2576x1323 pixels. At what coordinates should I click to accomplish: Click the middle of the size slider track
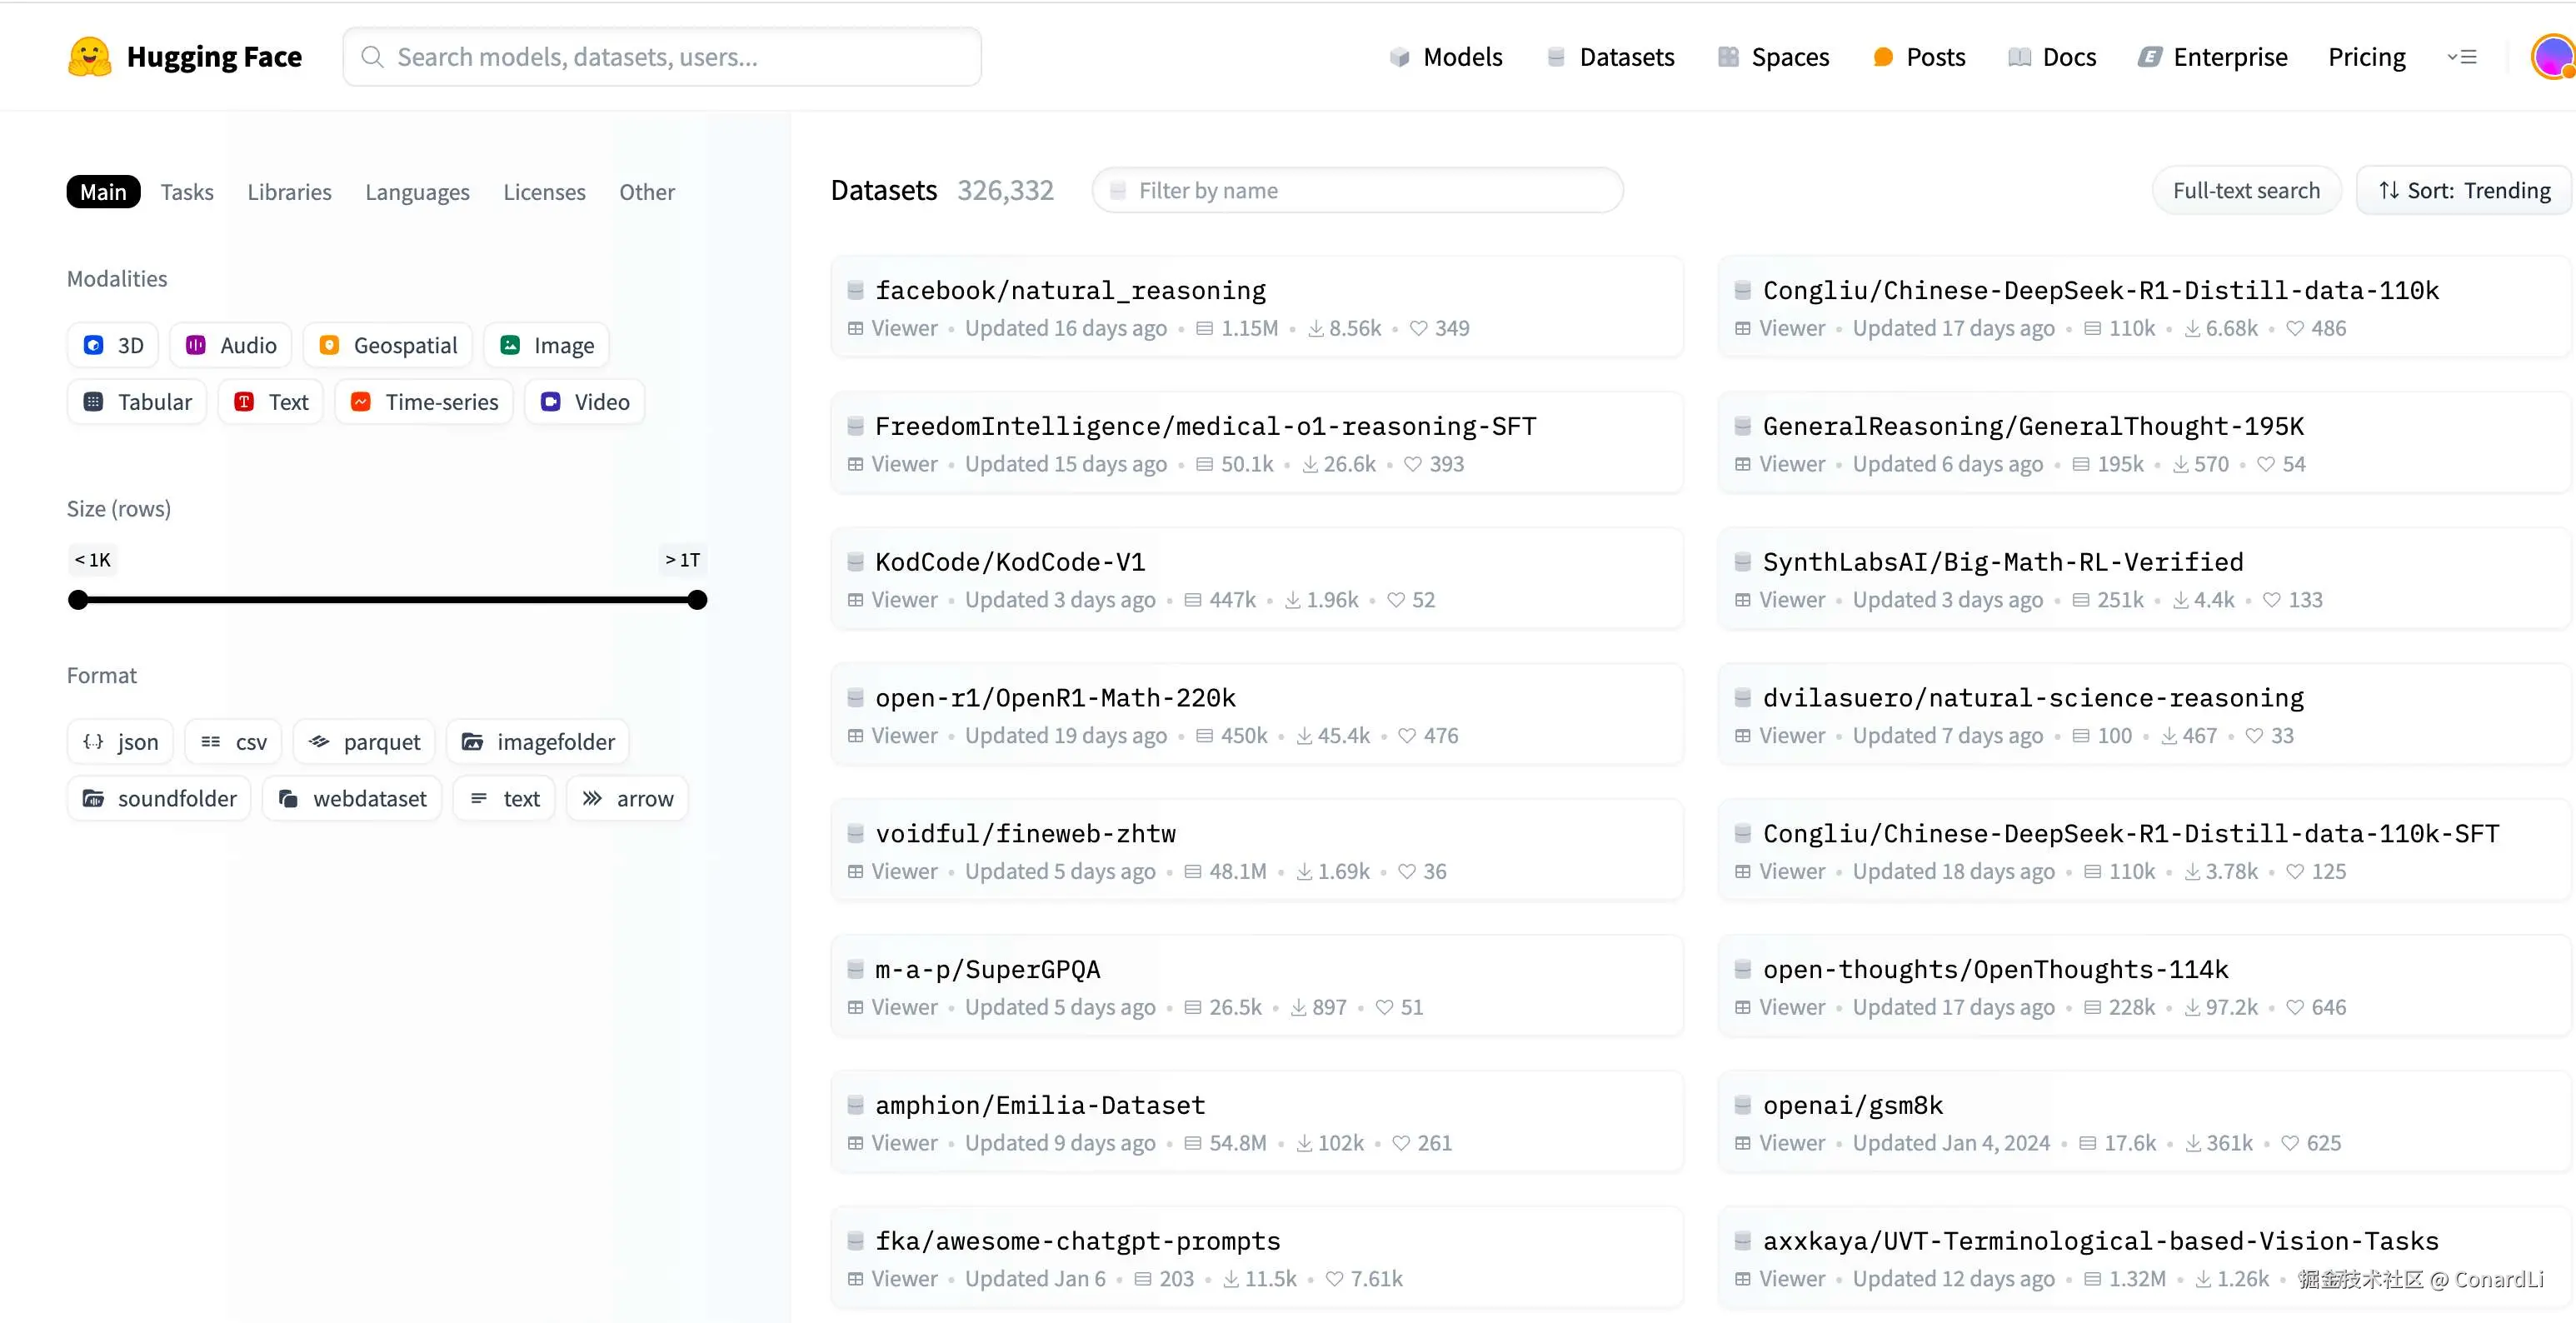388,600
